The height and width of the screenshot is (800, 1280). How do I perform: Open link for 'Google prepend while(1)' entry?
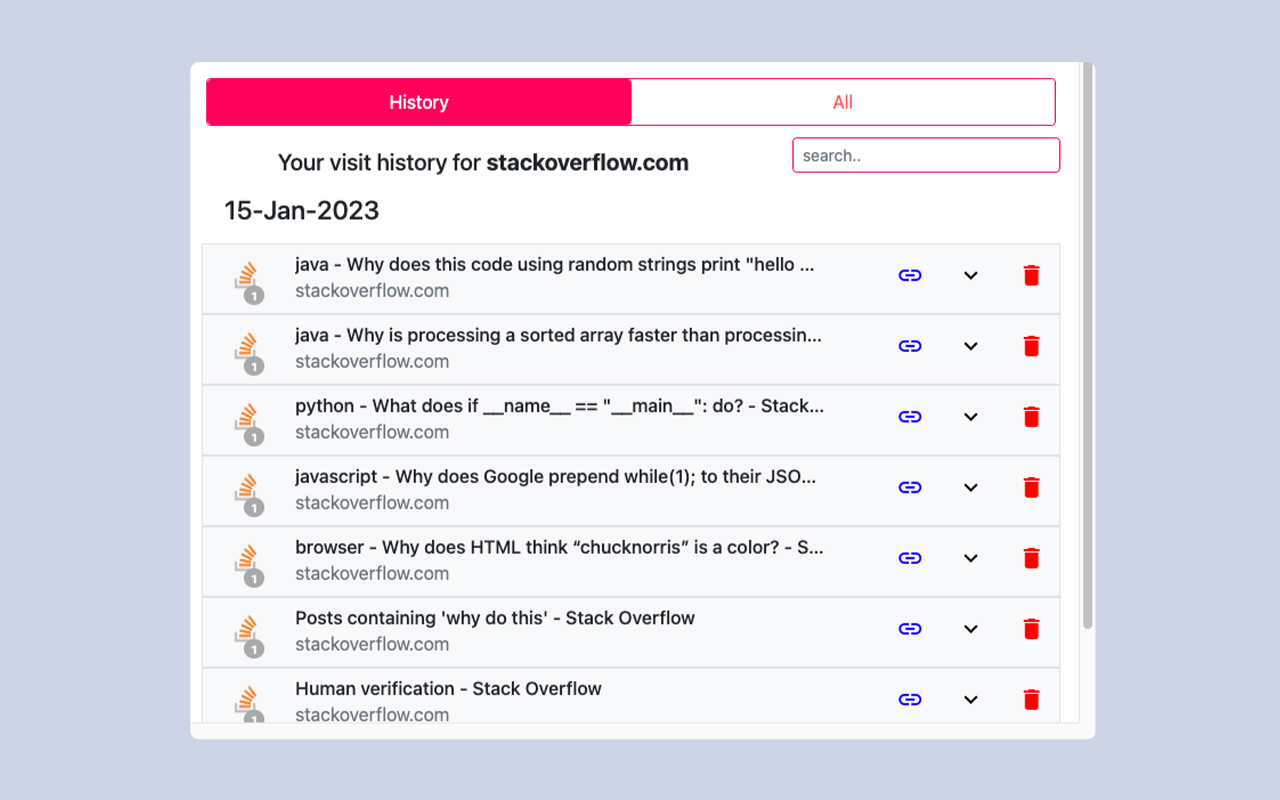[x=910, y=487]
